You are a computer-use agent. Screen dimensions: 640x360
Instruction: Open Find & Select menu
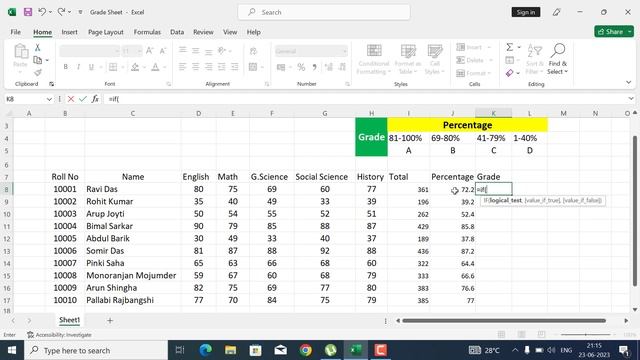[558, 60]
